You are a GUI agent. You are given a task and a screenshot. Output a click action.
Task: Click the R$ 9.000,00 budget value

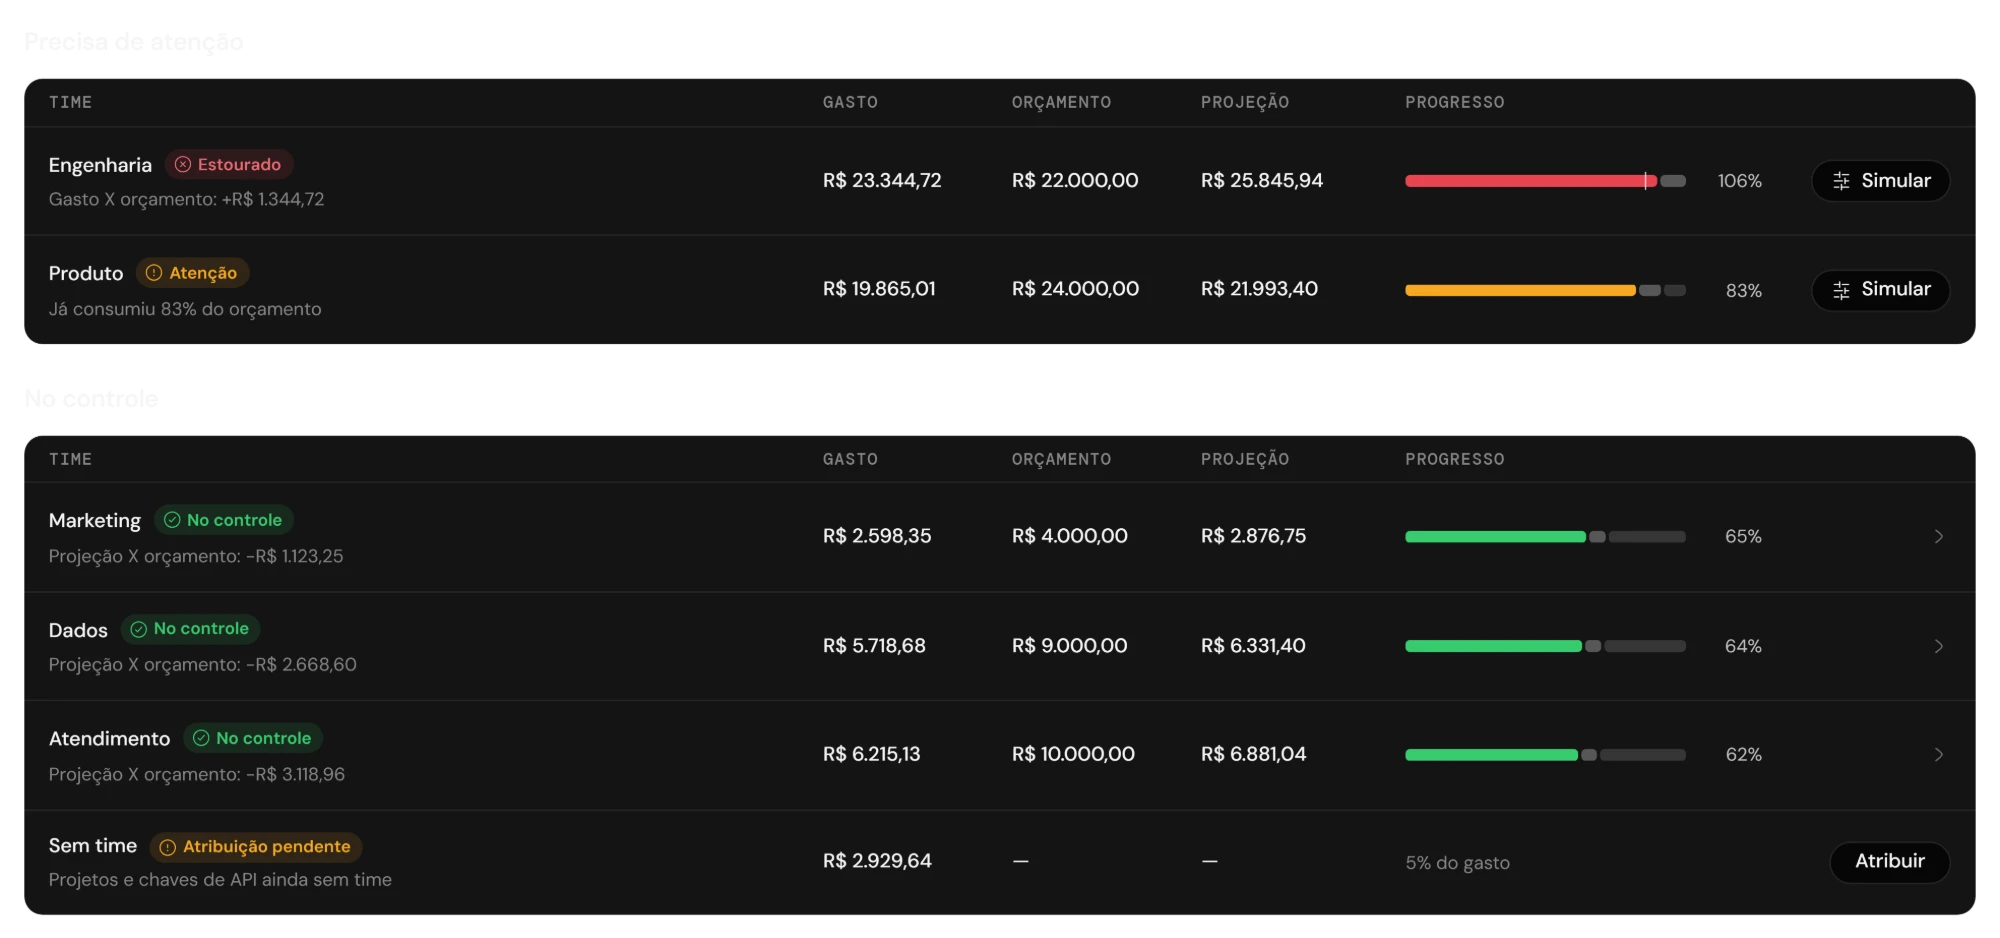coord(1070,646)
